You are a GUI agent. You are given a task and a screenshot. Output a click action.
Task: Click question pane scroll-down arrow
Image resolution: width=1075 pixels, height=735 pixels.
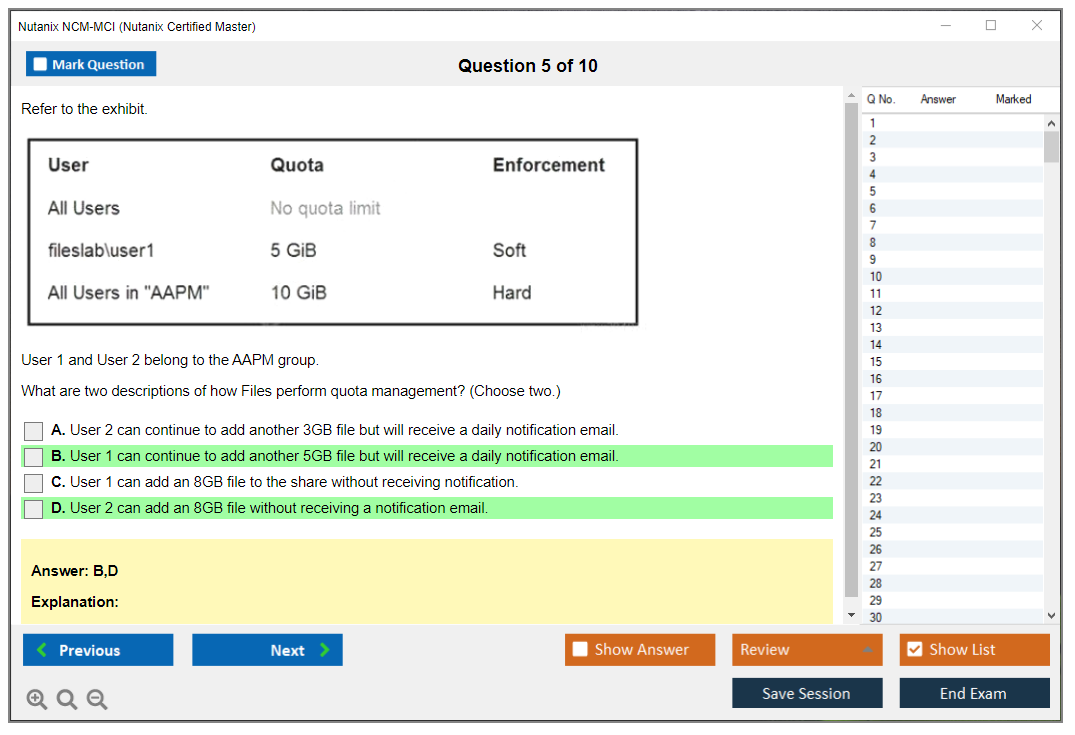[851, 615]
